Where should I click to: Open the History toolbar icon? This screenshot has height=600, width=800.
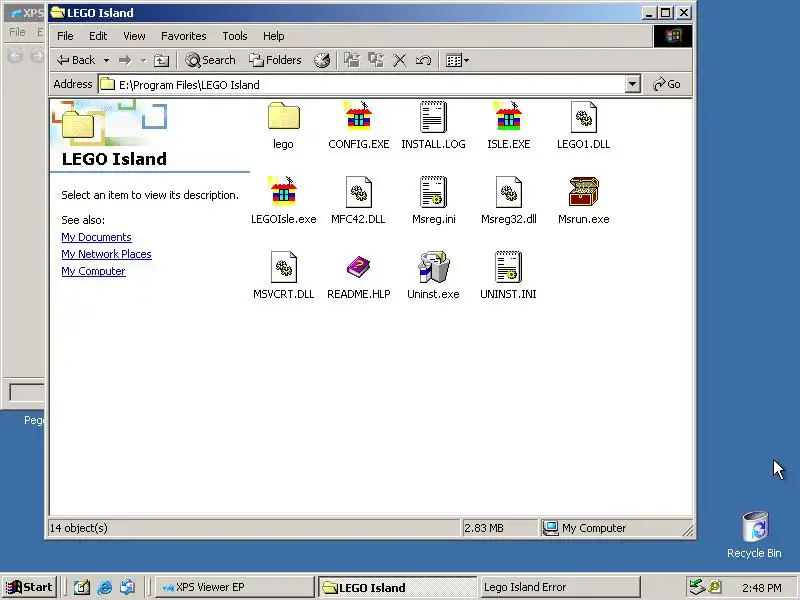[322, 60]
